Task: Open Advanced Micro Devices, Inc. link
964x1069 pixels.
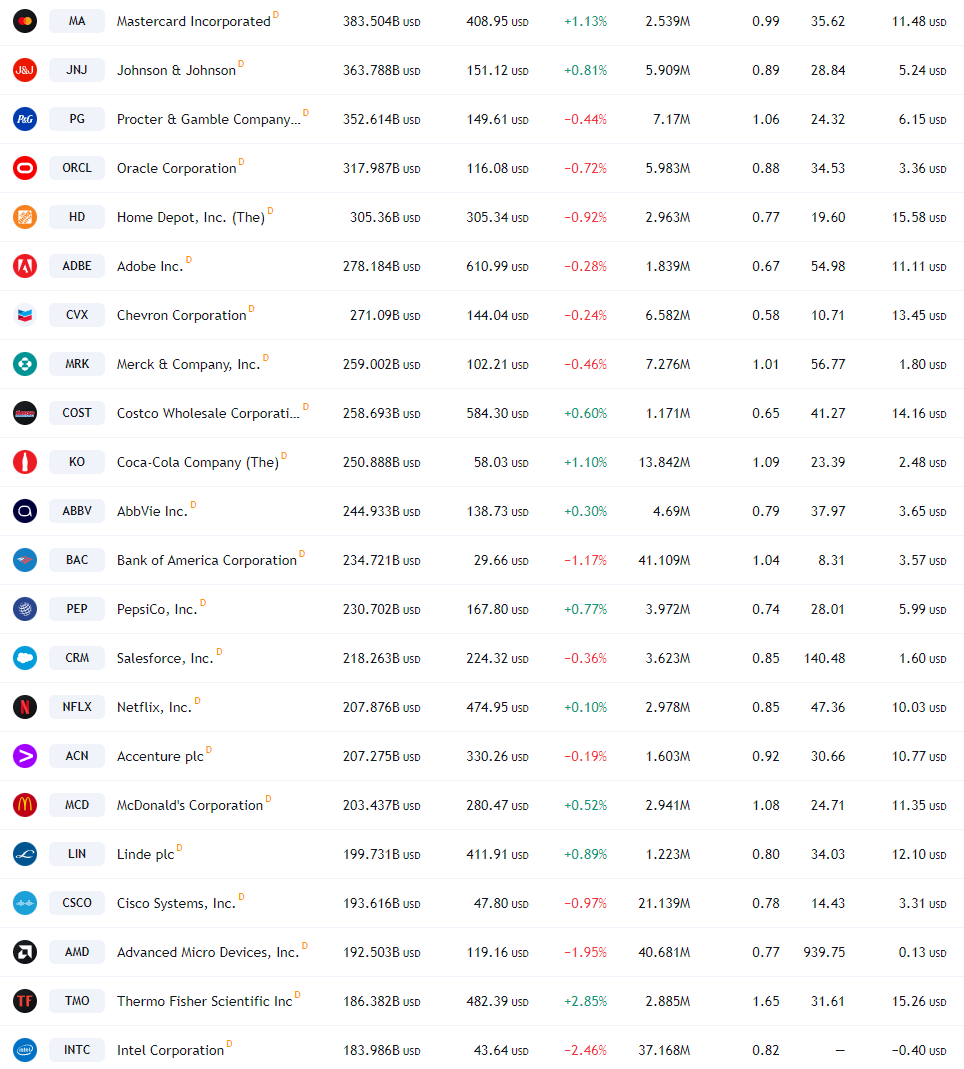Action: [x=208, y=952]
